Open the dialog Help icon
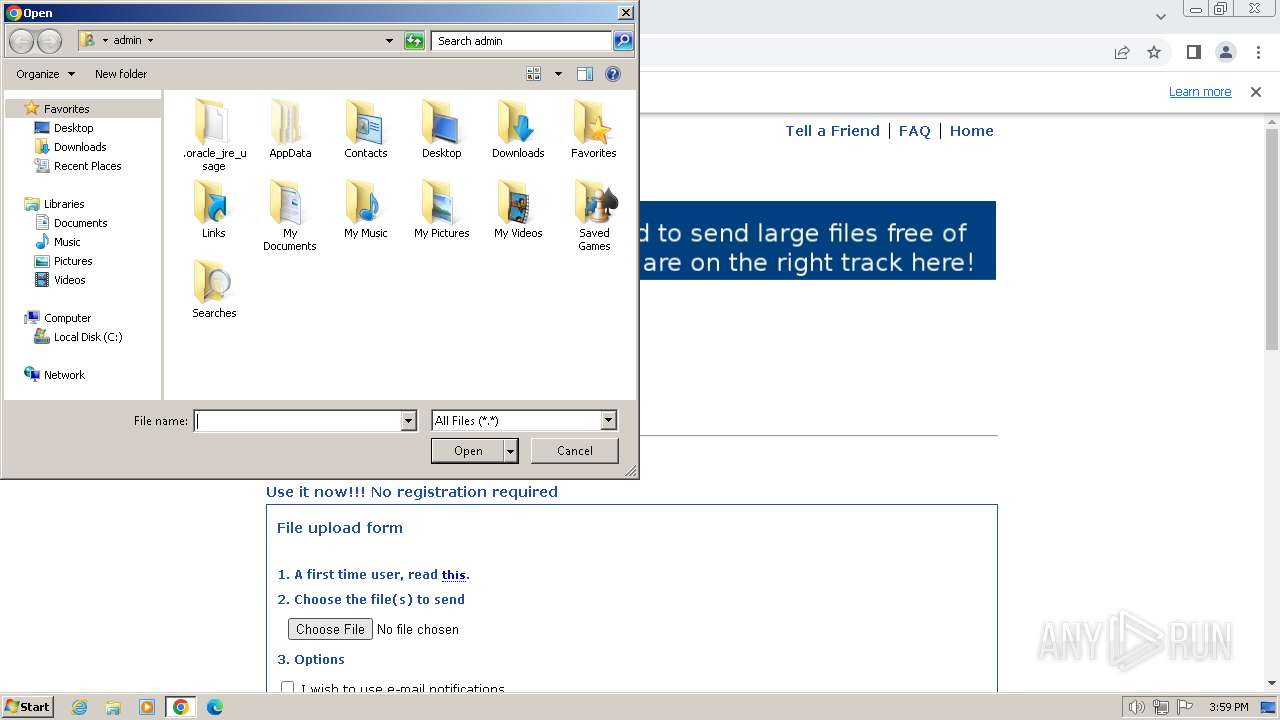 point(613,74)
